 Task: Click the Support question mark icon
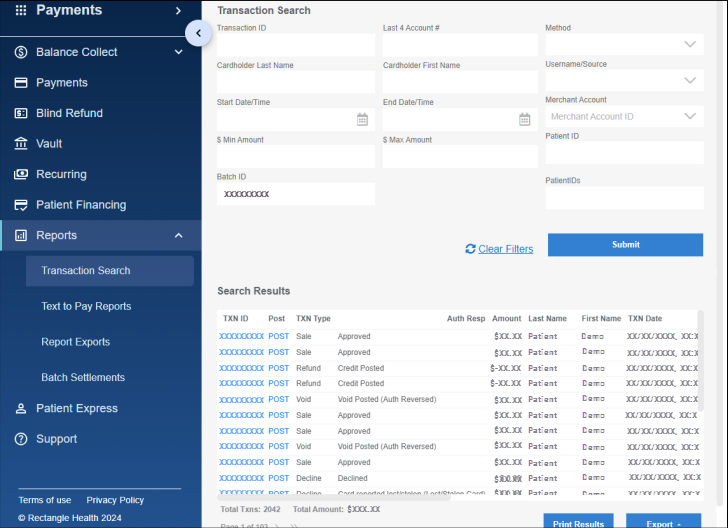click(x=20, y=439)
